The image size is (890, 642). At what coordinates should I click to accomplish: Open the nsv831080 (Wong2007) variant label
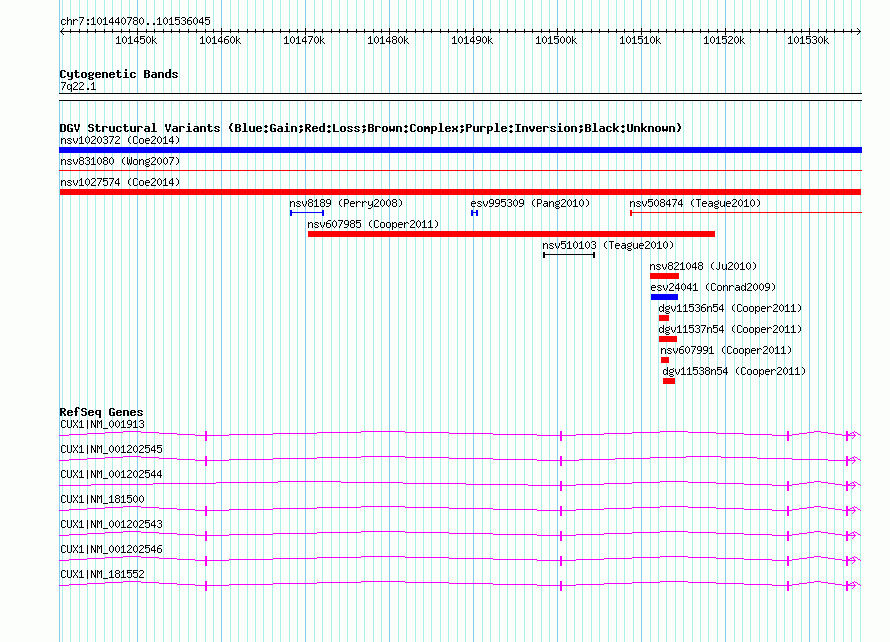pos(120,161)
